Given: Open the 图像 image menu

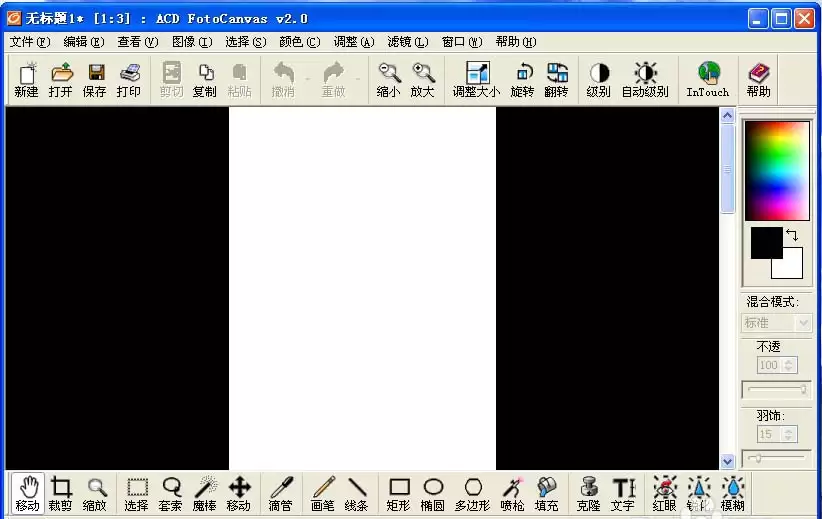Looking at the screenshot, I should click(192, 41).
